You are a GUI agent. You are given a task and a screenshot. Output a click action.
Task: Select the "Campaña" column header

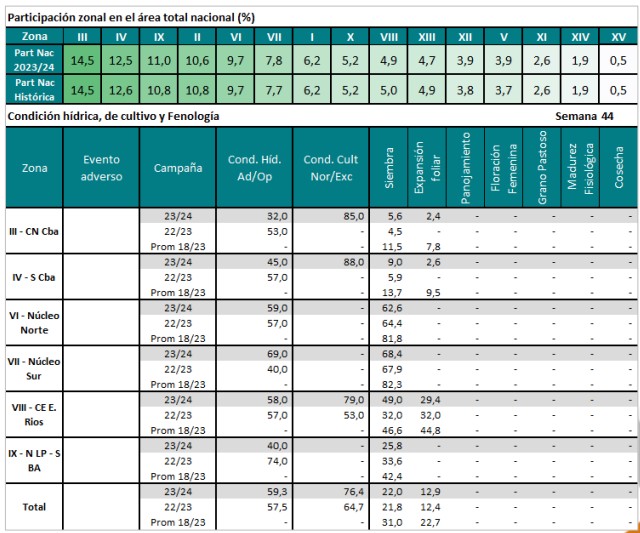[x=180, y=167]
